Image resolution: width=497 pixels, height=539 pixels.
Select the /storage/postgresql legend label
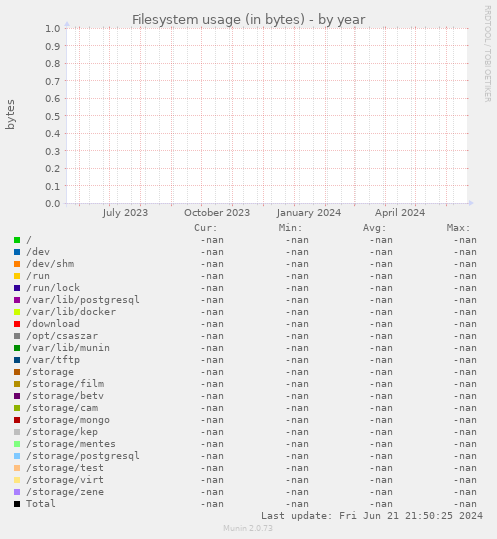[x=83, y=456]
